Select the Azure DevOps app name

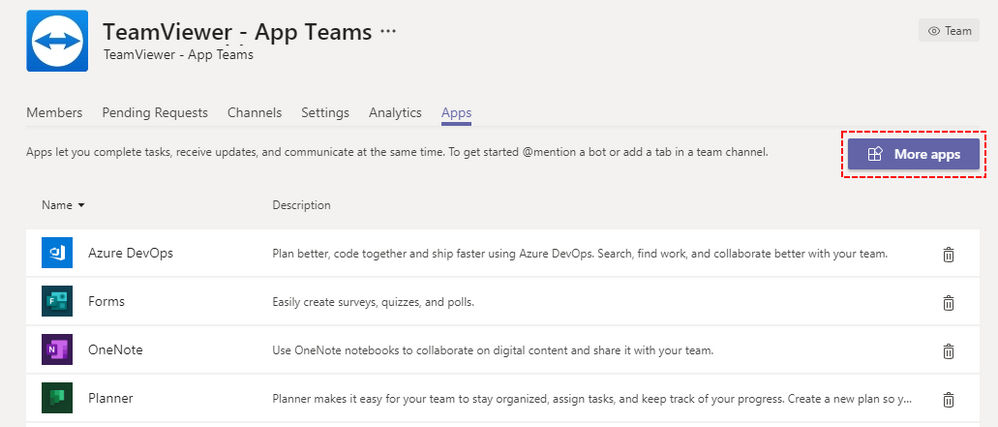click(130, 253)
